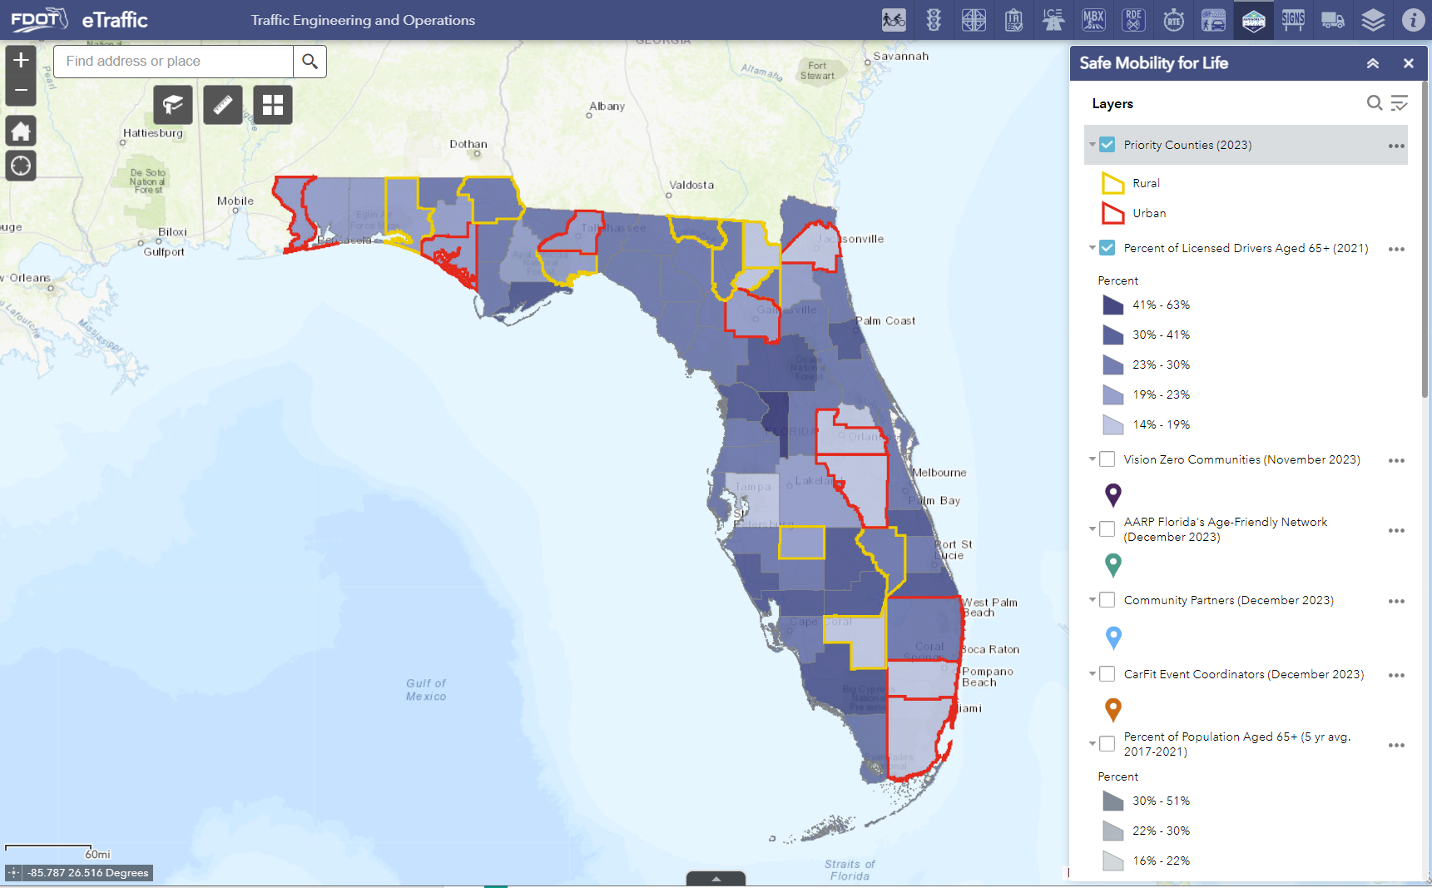Open the traffic signal widget
This screenshot has height=888, width=1432.
tap(934, 20)
